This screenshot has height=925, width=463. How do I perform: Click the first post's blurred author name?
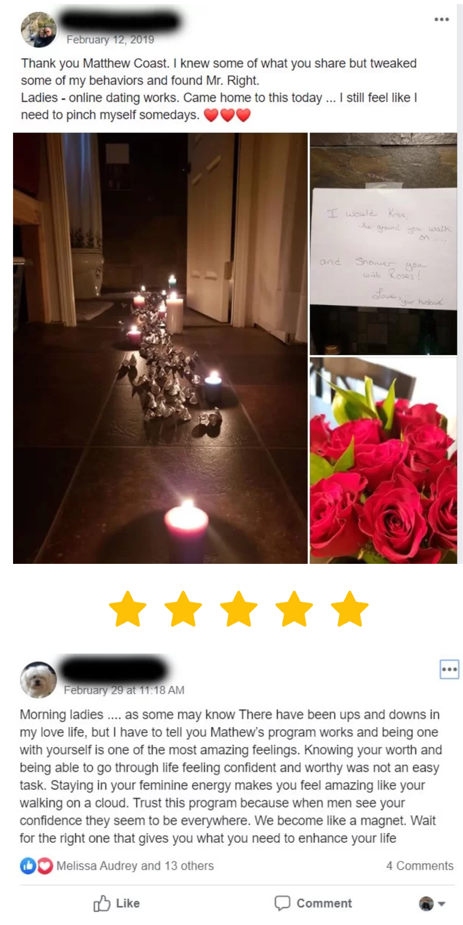coord(120,22)
